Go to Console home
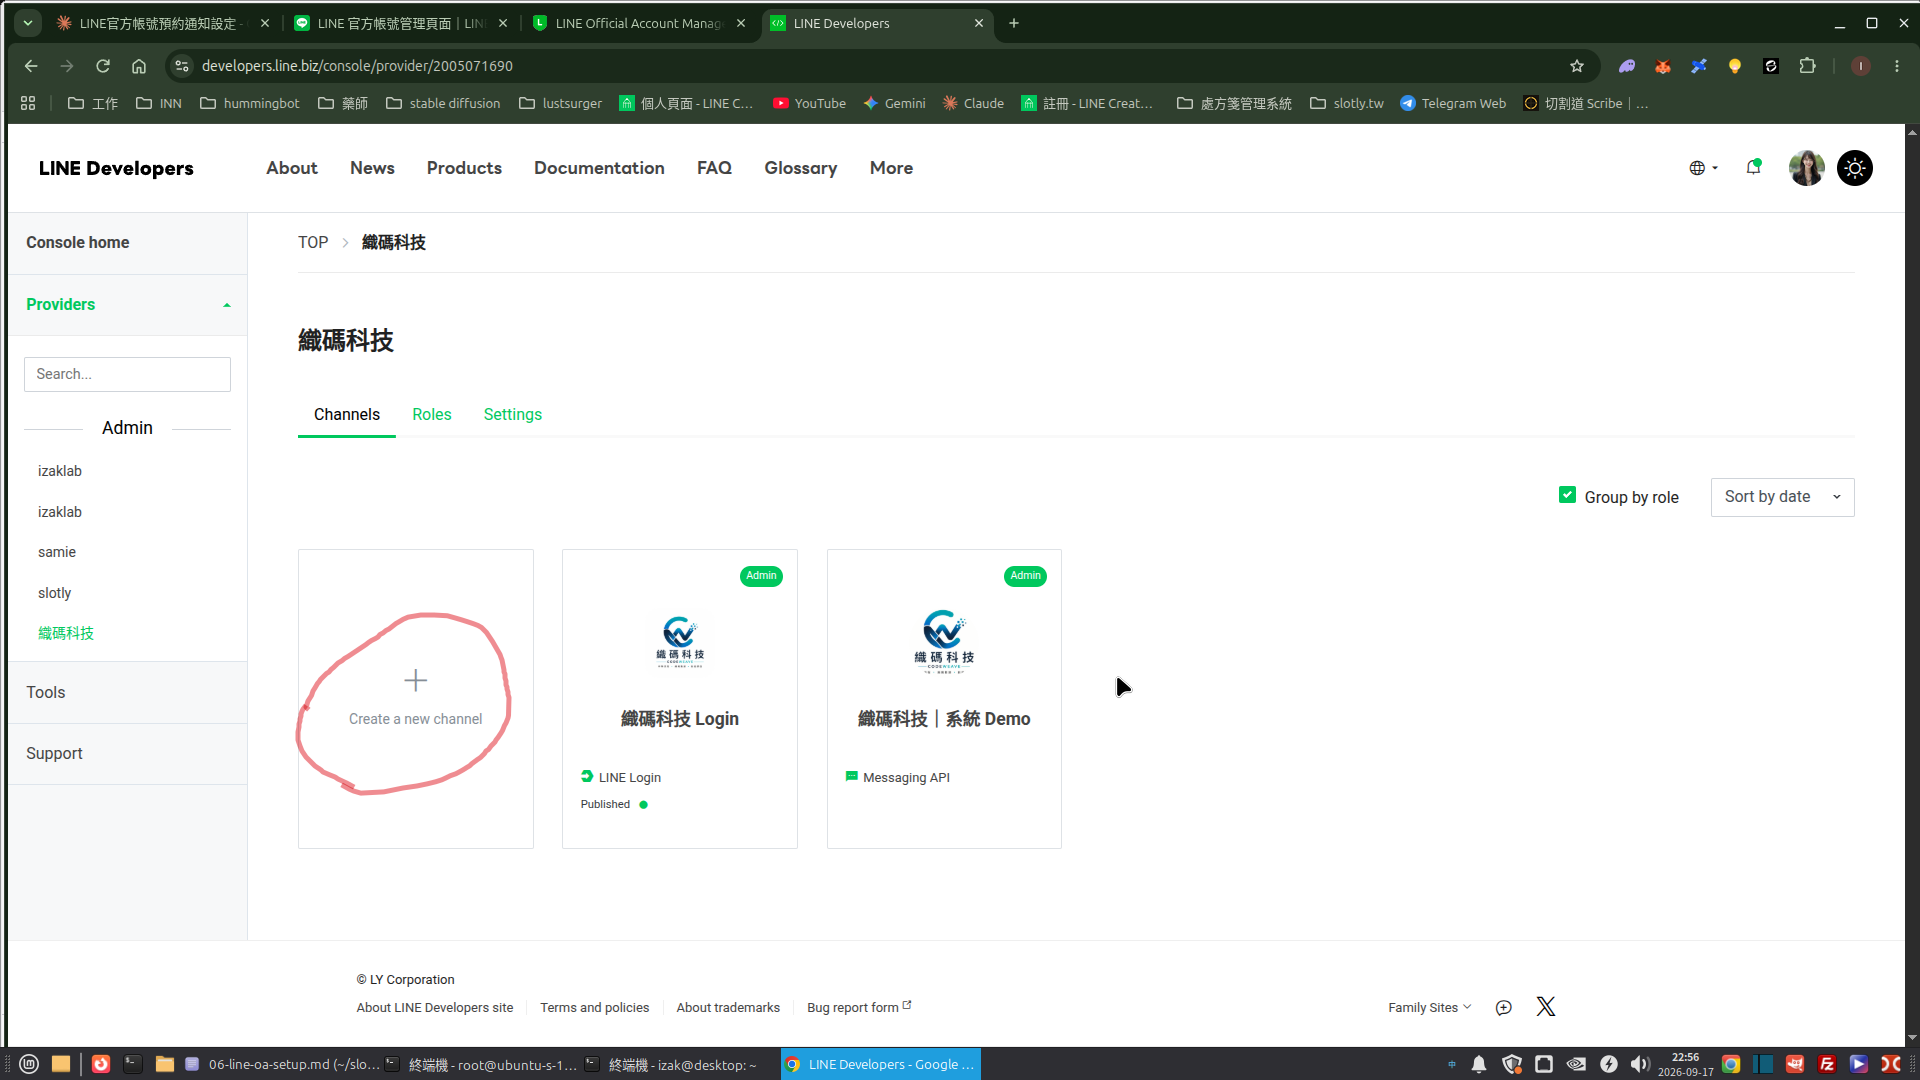Image resolution: width=1920 pixels, height=1080 pixels. [x=78, y=243]
